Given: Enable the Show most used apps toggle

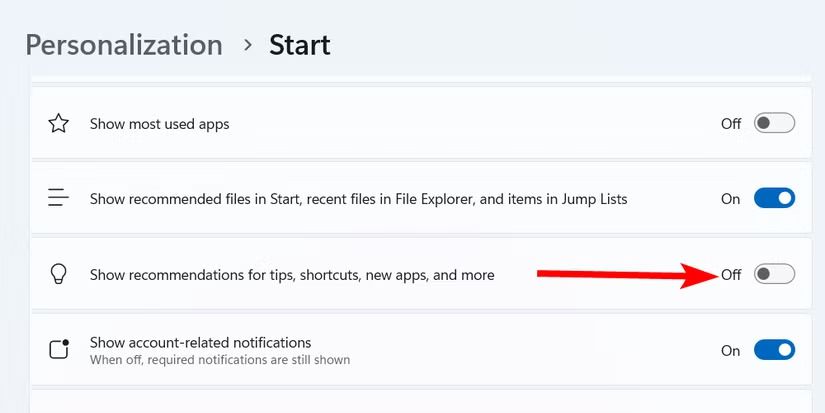Looking at the screenshot, I should point(774,124).
